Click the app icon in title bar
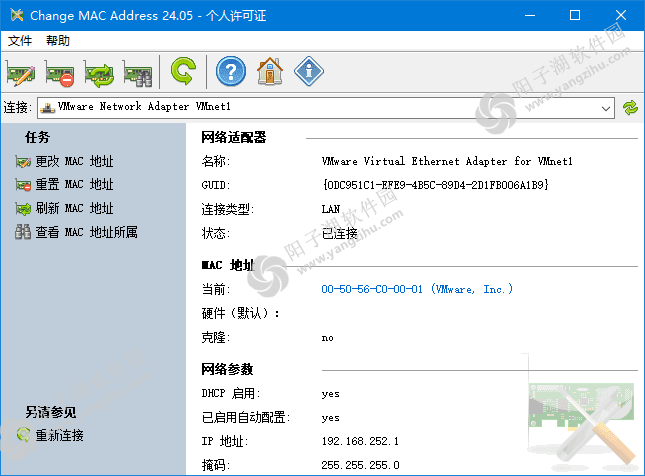645x476 pixels. tap(17, 15)
